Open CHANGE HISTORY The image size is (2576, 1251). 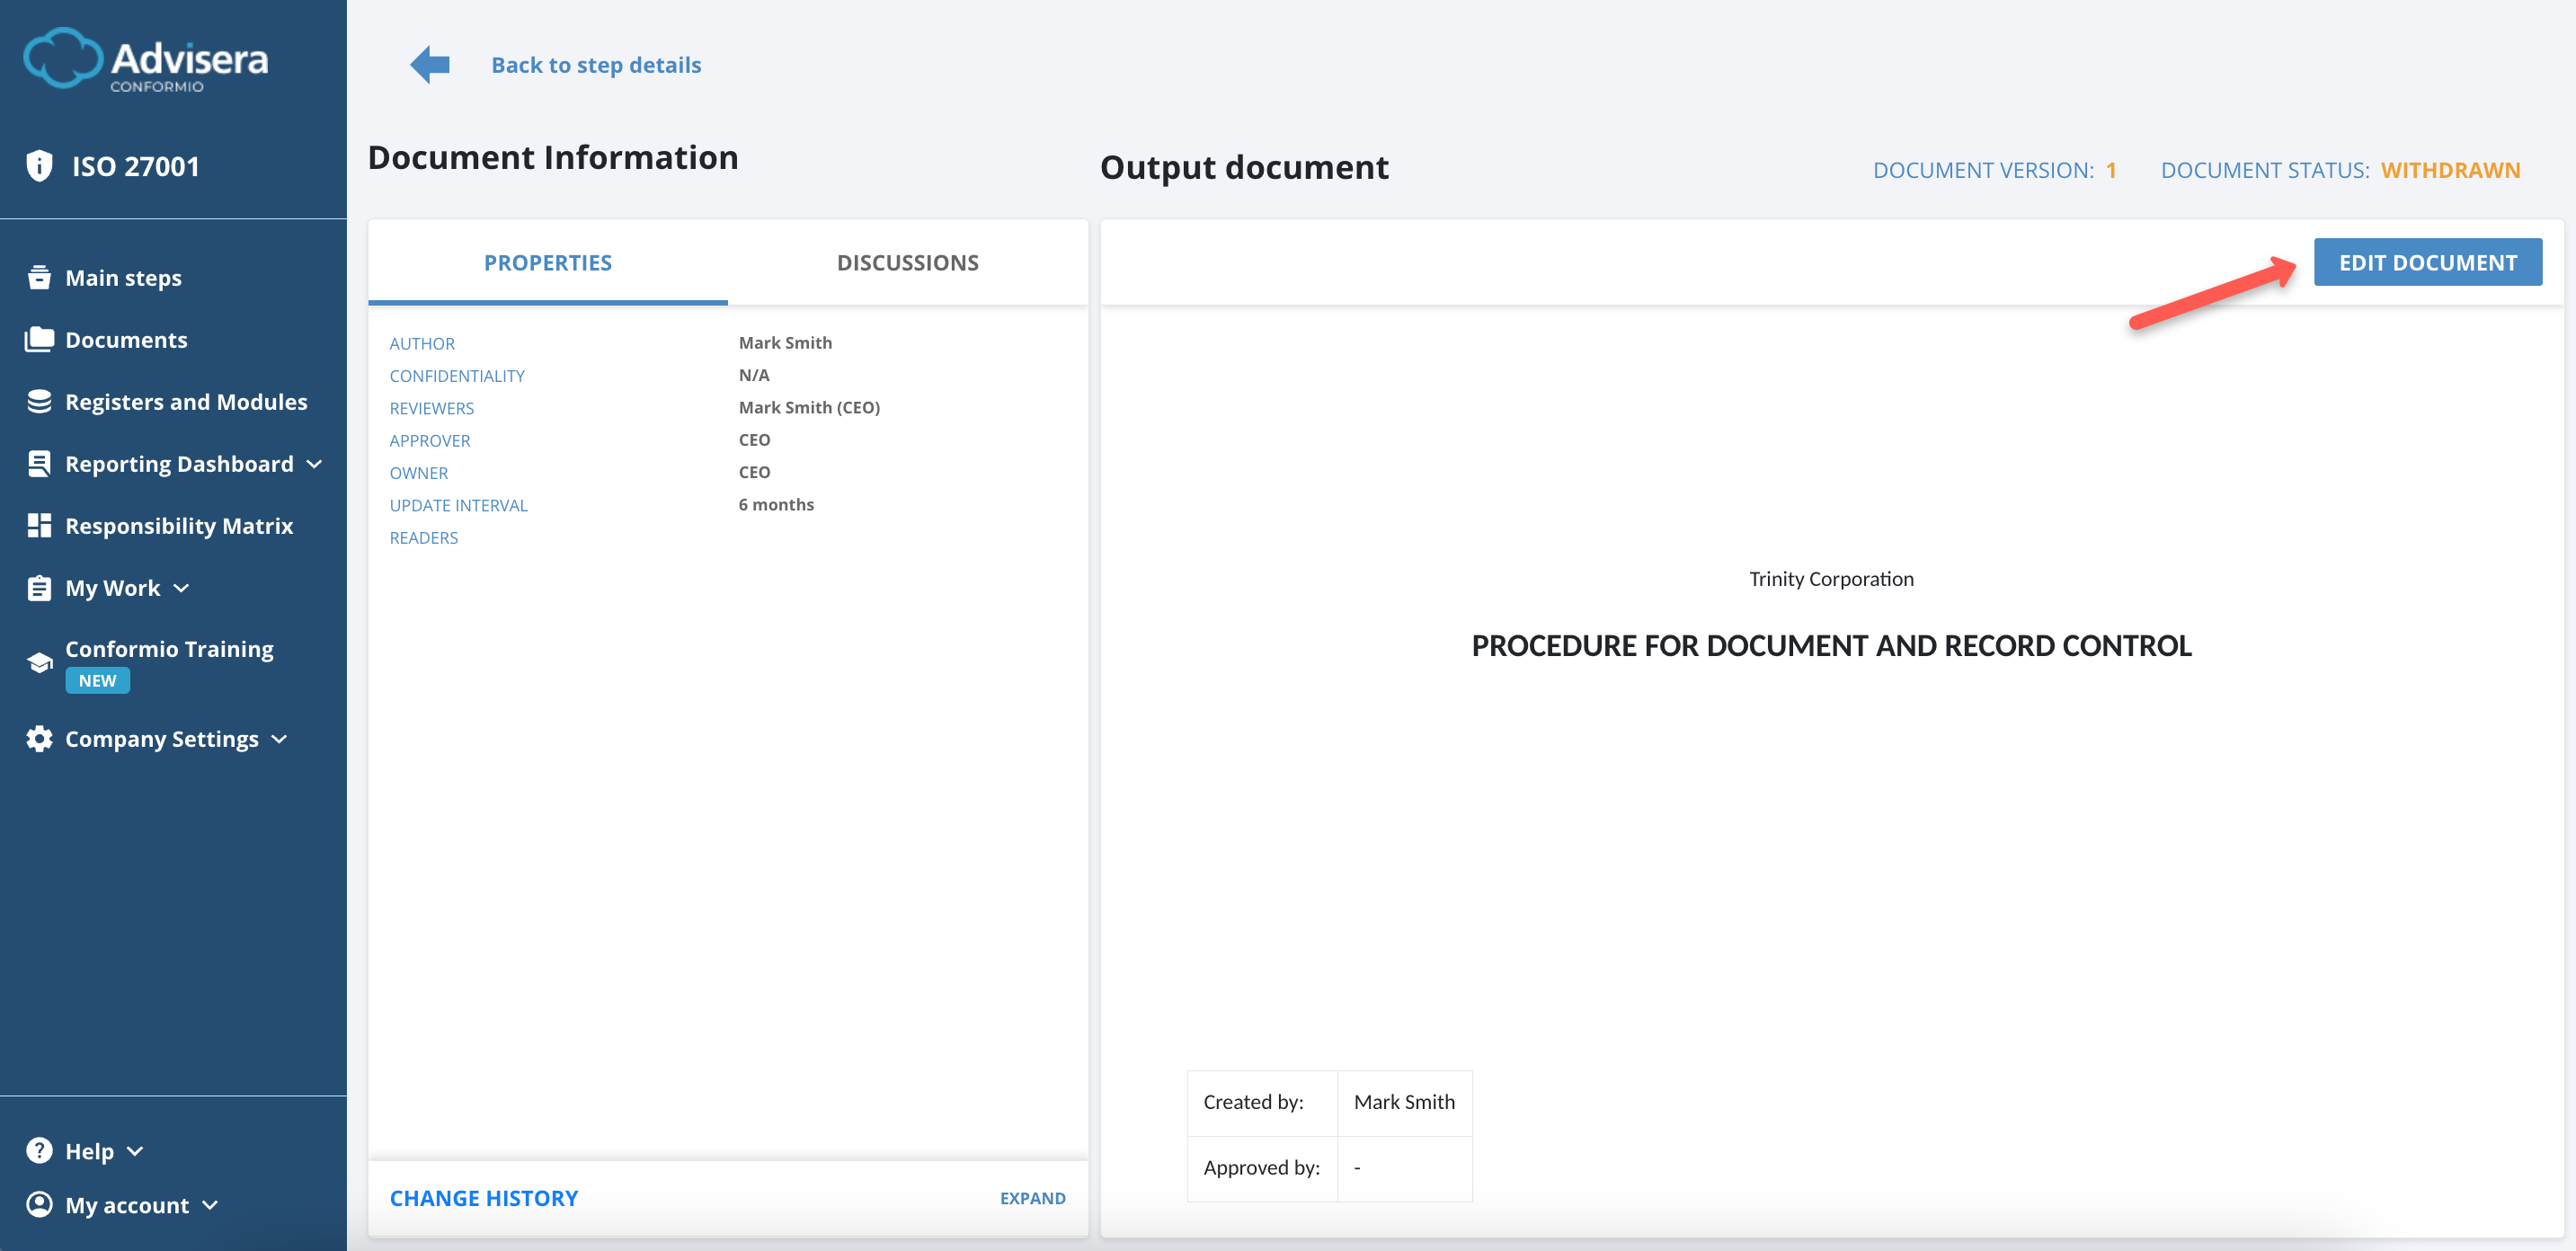pos(484,1197)
